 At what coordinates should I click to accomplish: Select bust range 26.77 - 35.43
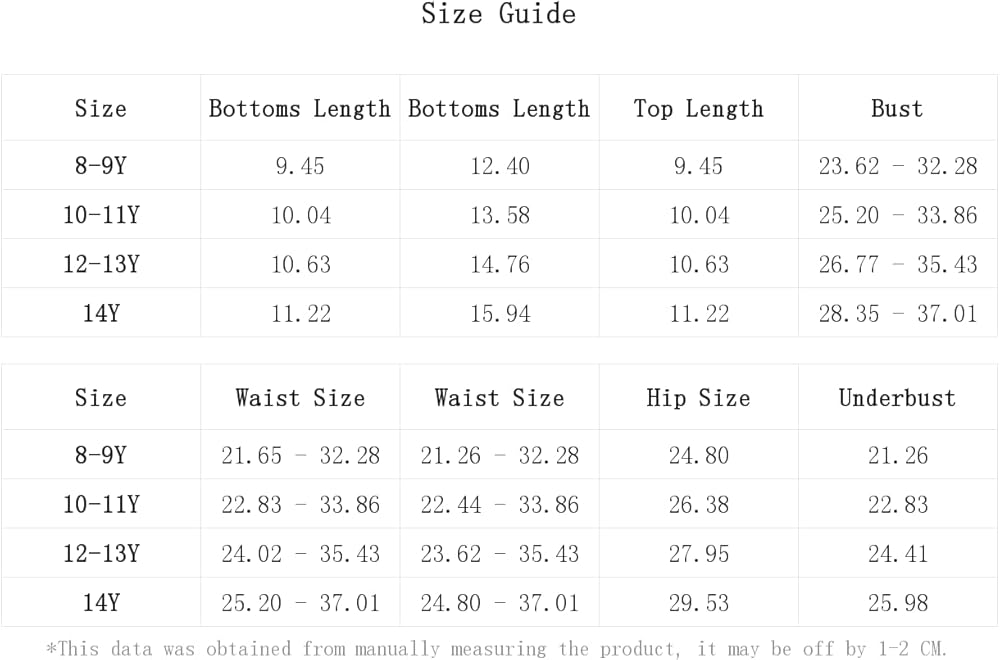pos(897,265)
